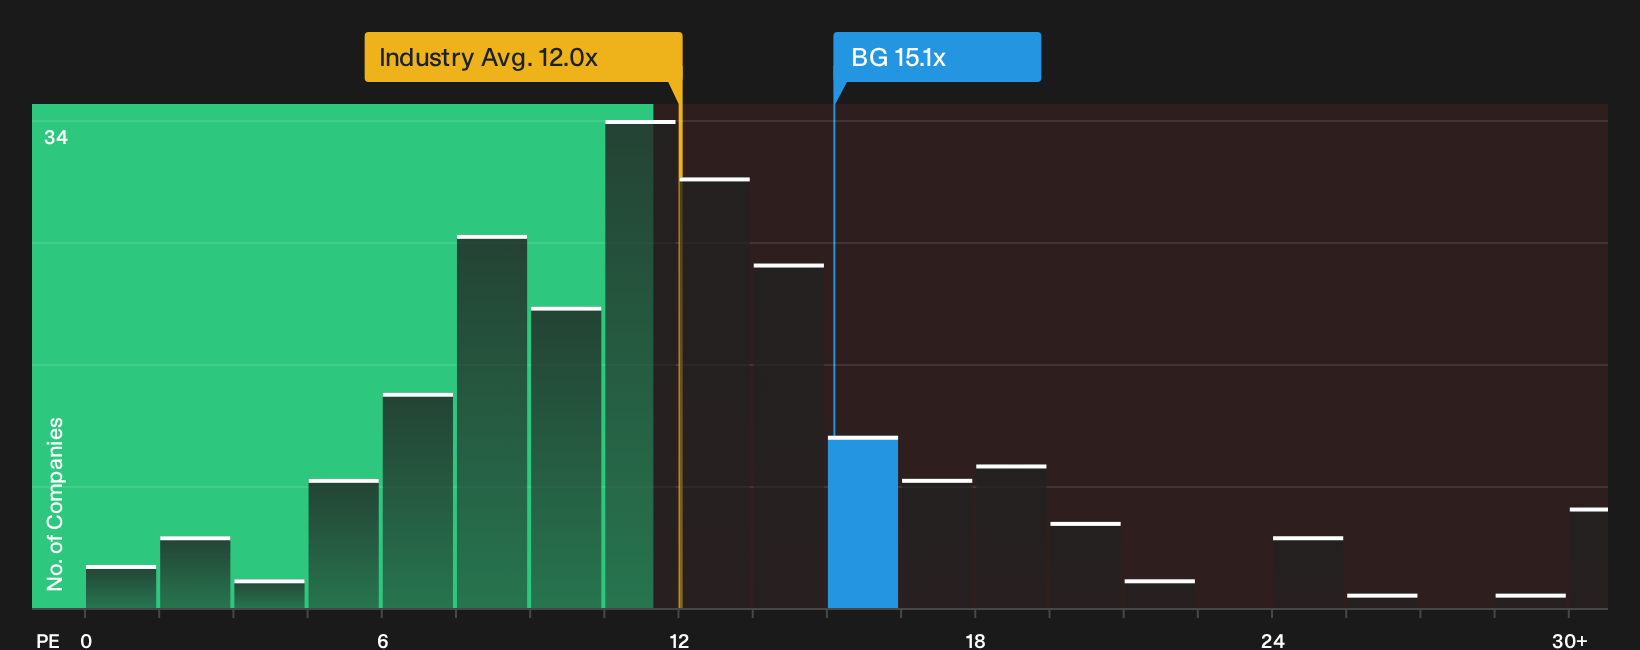
Task: Click the 30+ PE overflow bar
Action: click(1589, 558)
